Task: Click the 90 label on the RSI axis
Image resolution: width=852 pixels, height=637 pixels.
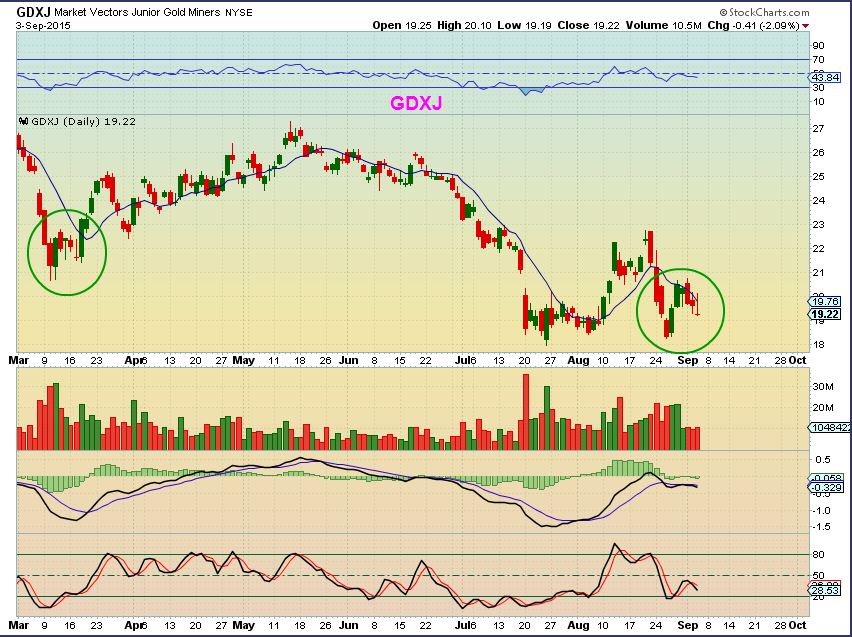Action: click(x=818, y=46)
